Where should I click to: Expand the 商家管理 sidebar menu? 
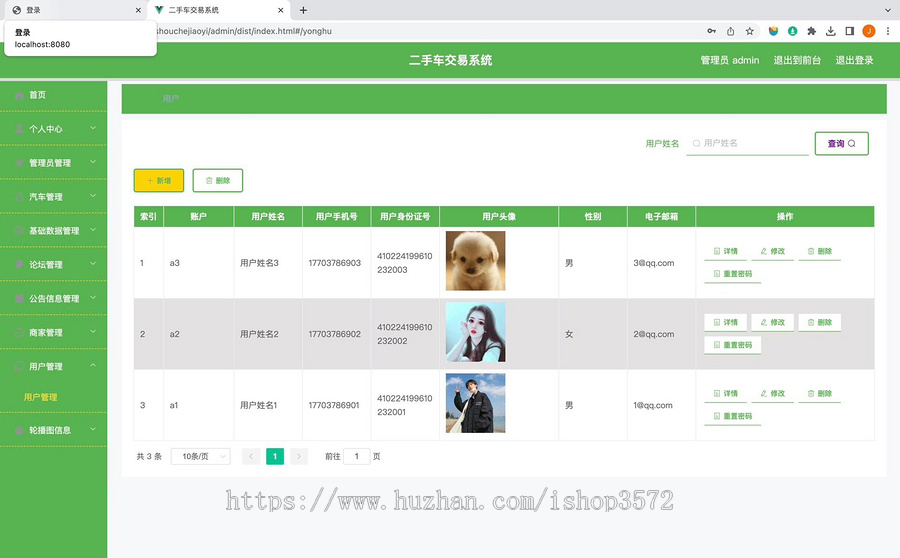tap(53, 332)
